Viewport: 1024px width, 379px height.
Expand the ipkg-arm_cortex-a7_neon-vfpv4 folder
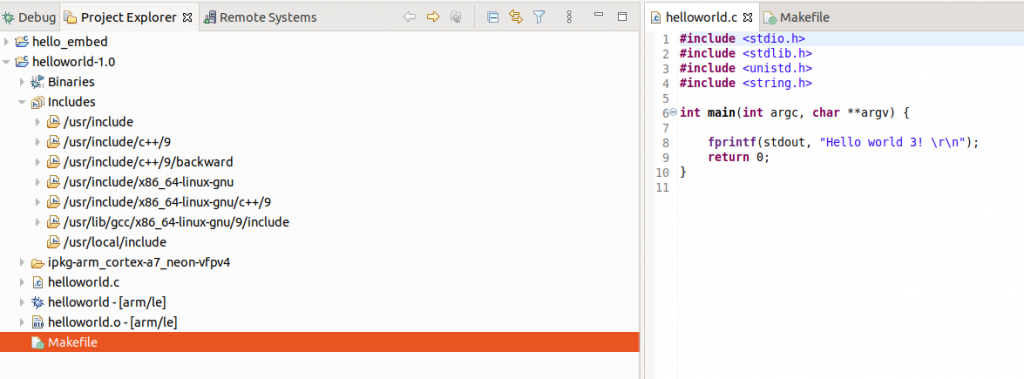click(22, 263)
